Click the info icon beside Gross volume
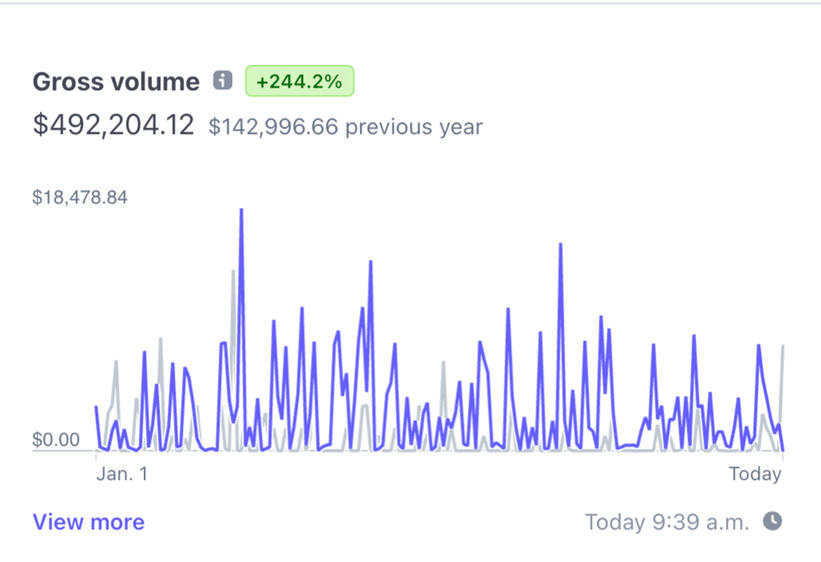 point(223,81)
